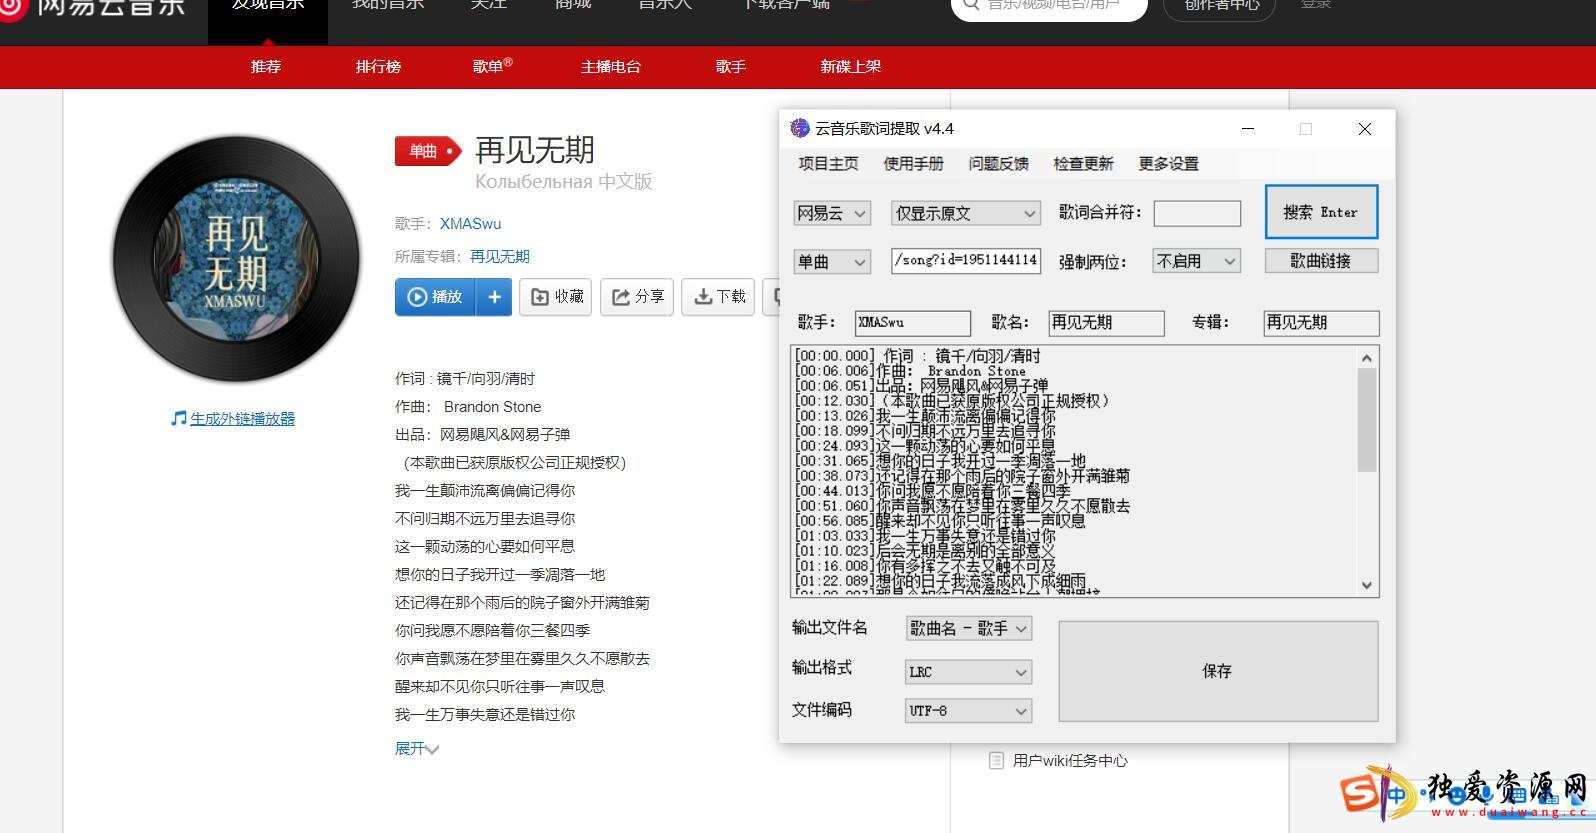Click 用户wiki任务中心 link
Screen dimensions: 1596x833
[1070, 761]
